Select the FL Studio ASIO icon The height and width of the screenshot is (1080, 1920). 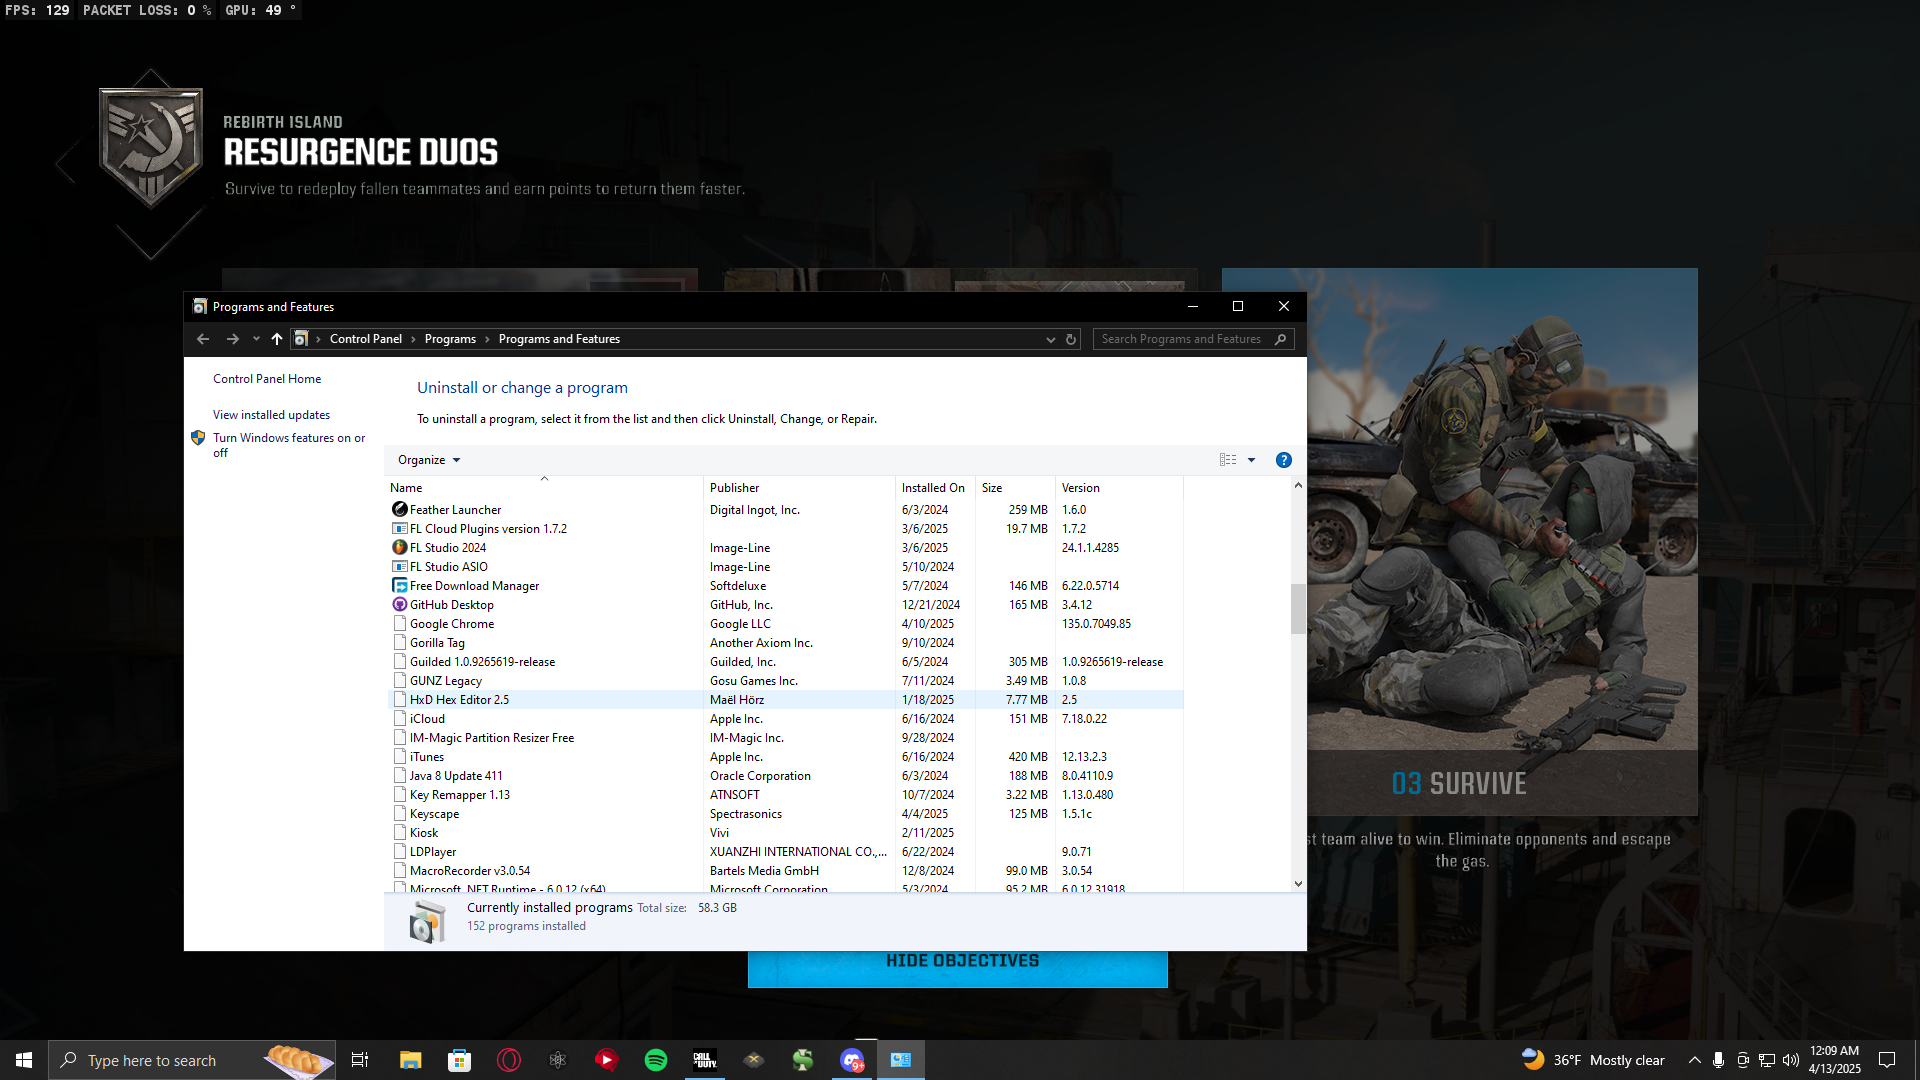pyautogui.click(x=400, y=567)
